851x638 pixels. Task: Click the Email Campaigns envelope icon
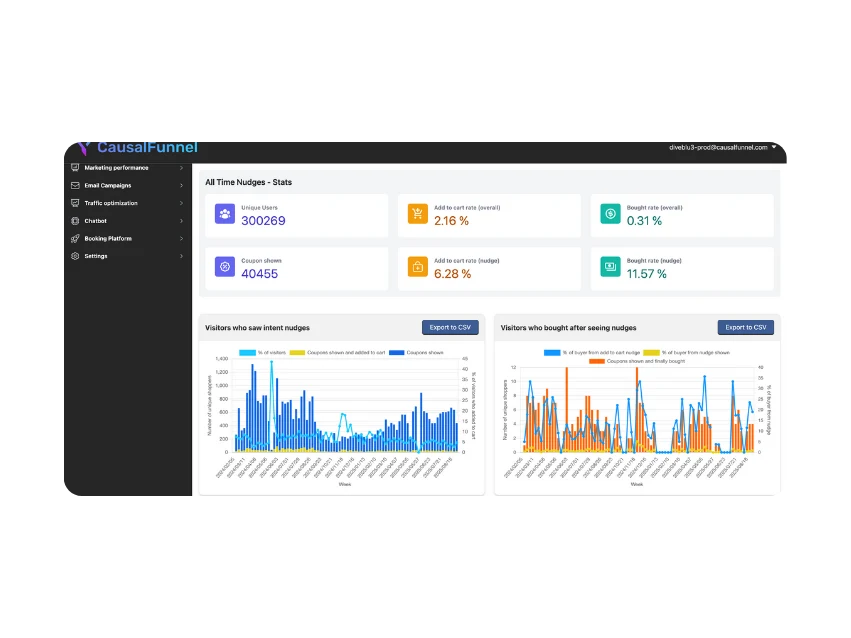pos(75,185)
